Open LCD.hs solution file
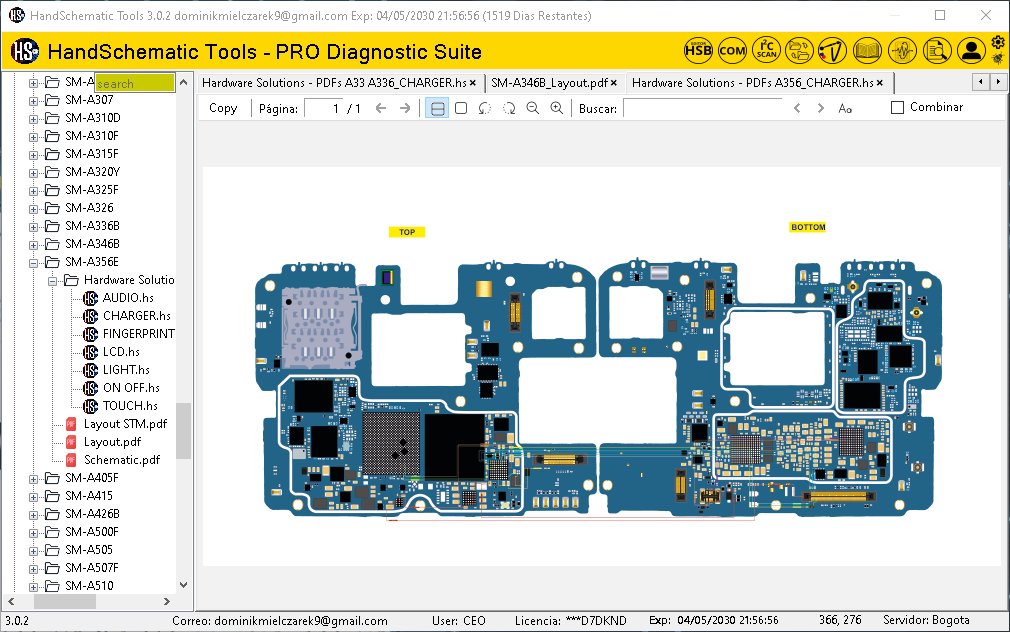This screenshot has height=632, width=1010. pos(121,352)
